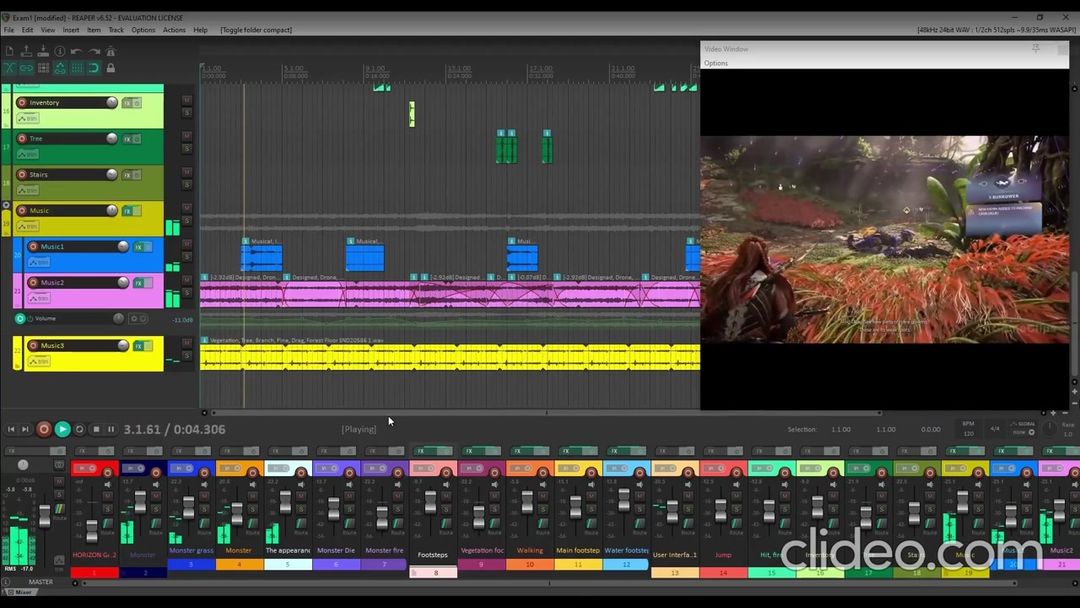This screenshot has height=608, width=1080.
Task: Click the red Record transport button
Action: point(43,429)
